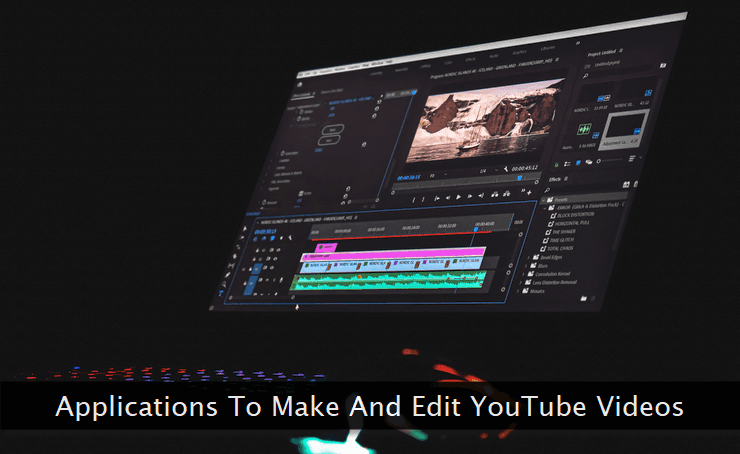Viewport: 740px width, 454px height.
Task: Mute the audio track
Action: 267,280
